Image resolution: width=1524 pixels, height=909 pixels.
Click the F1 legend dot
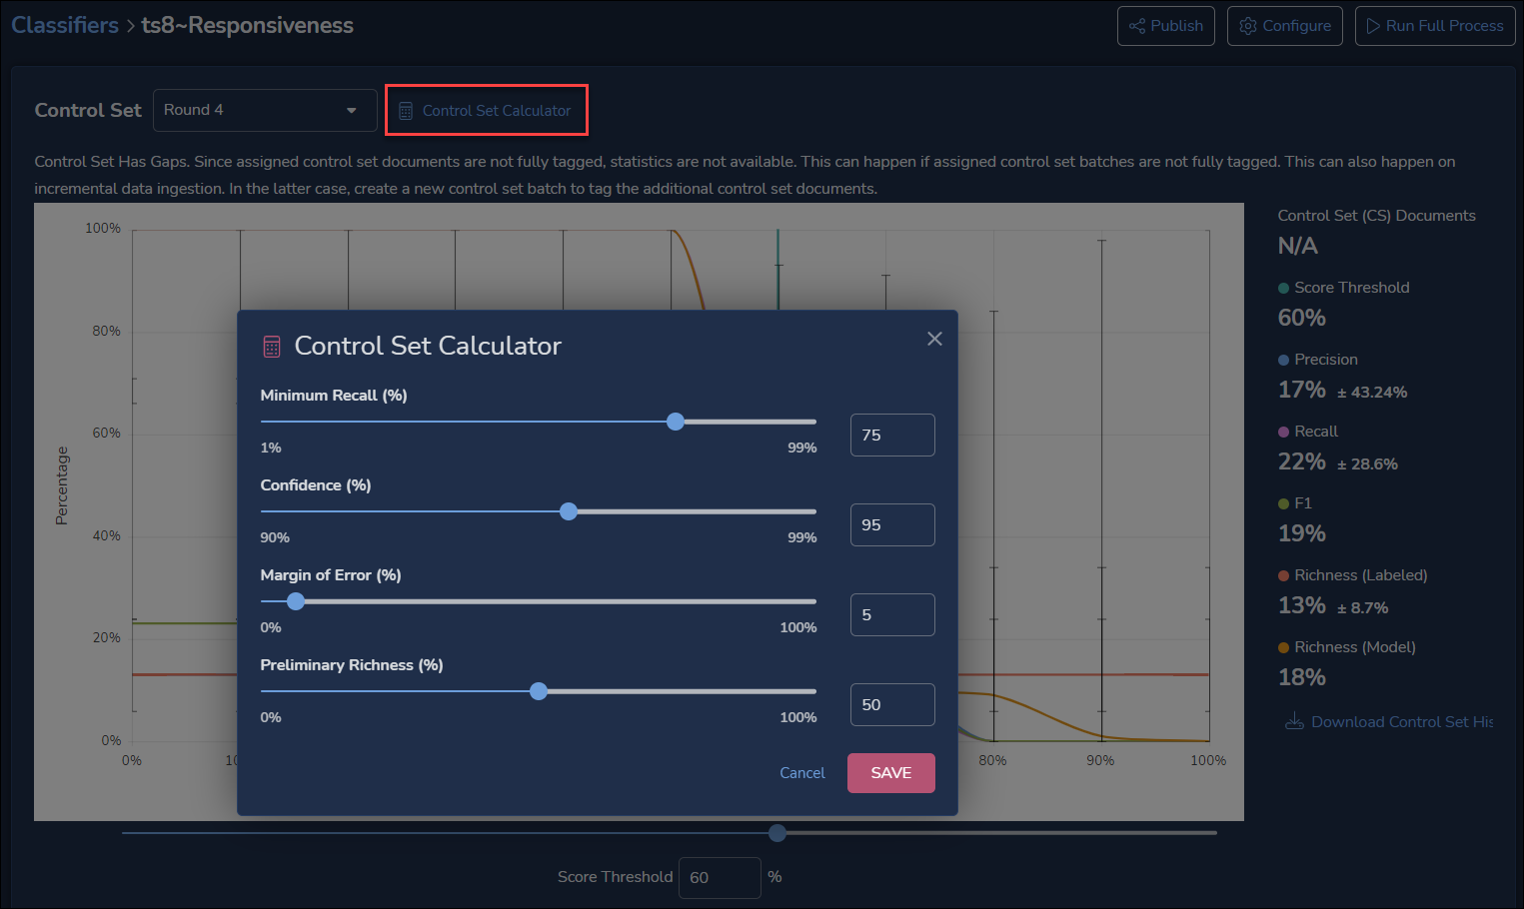1284,504
